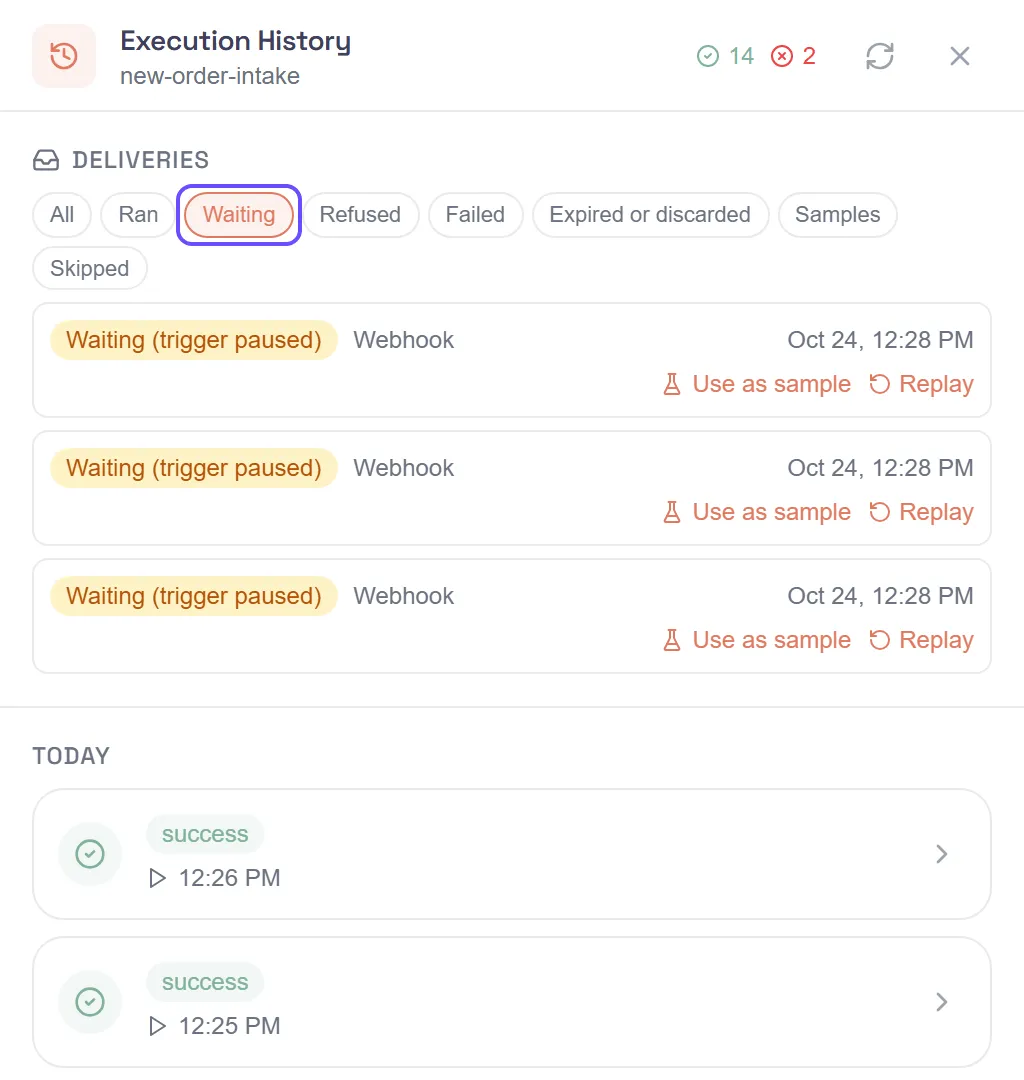Image resolution: width=1024 pixels, height=1080 pixels.
Task: Filter deliveries by Refused
Action: click(x=360, y=214)
